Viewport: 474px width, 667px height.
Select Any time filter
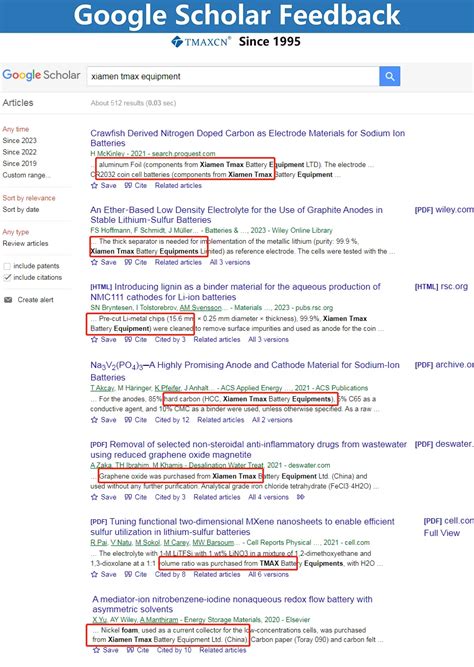pos(16,129)
